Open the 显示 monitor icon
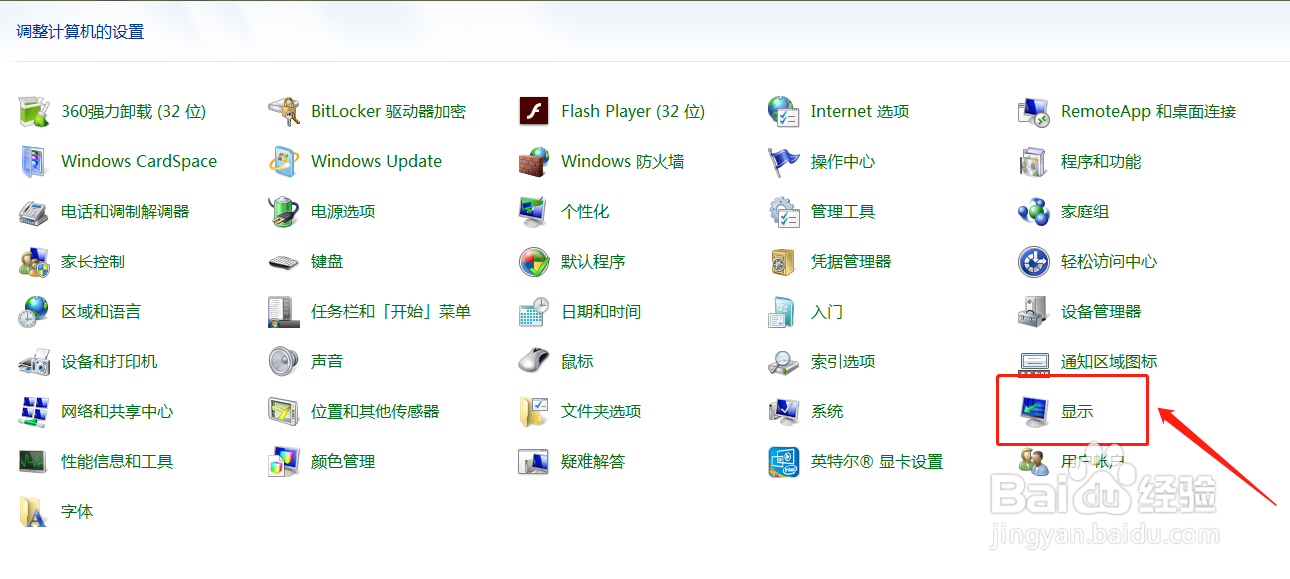The height and width of the screenshot is (579, 1290). point(1033,412)
